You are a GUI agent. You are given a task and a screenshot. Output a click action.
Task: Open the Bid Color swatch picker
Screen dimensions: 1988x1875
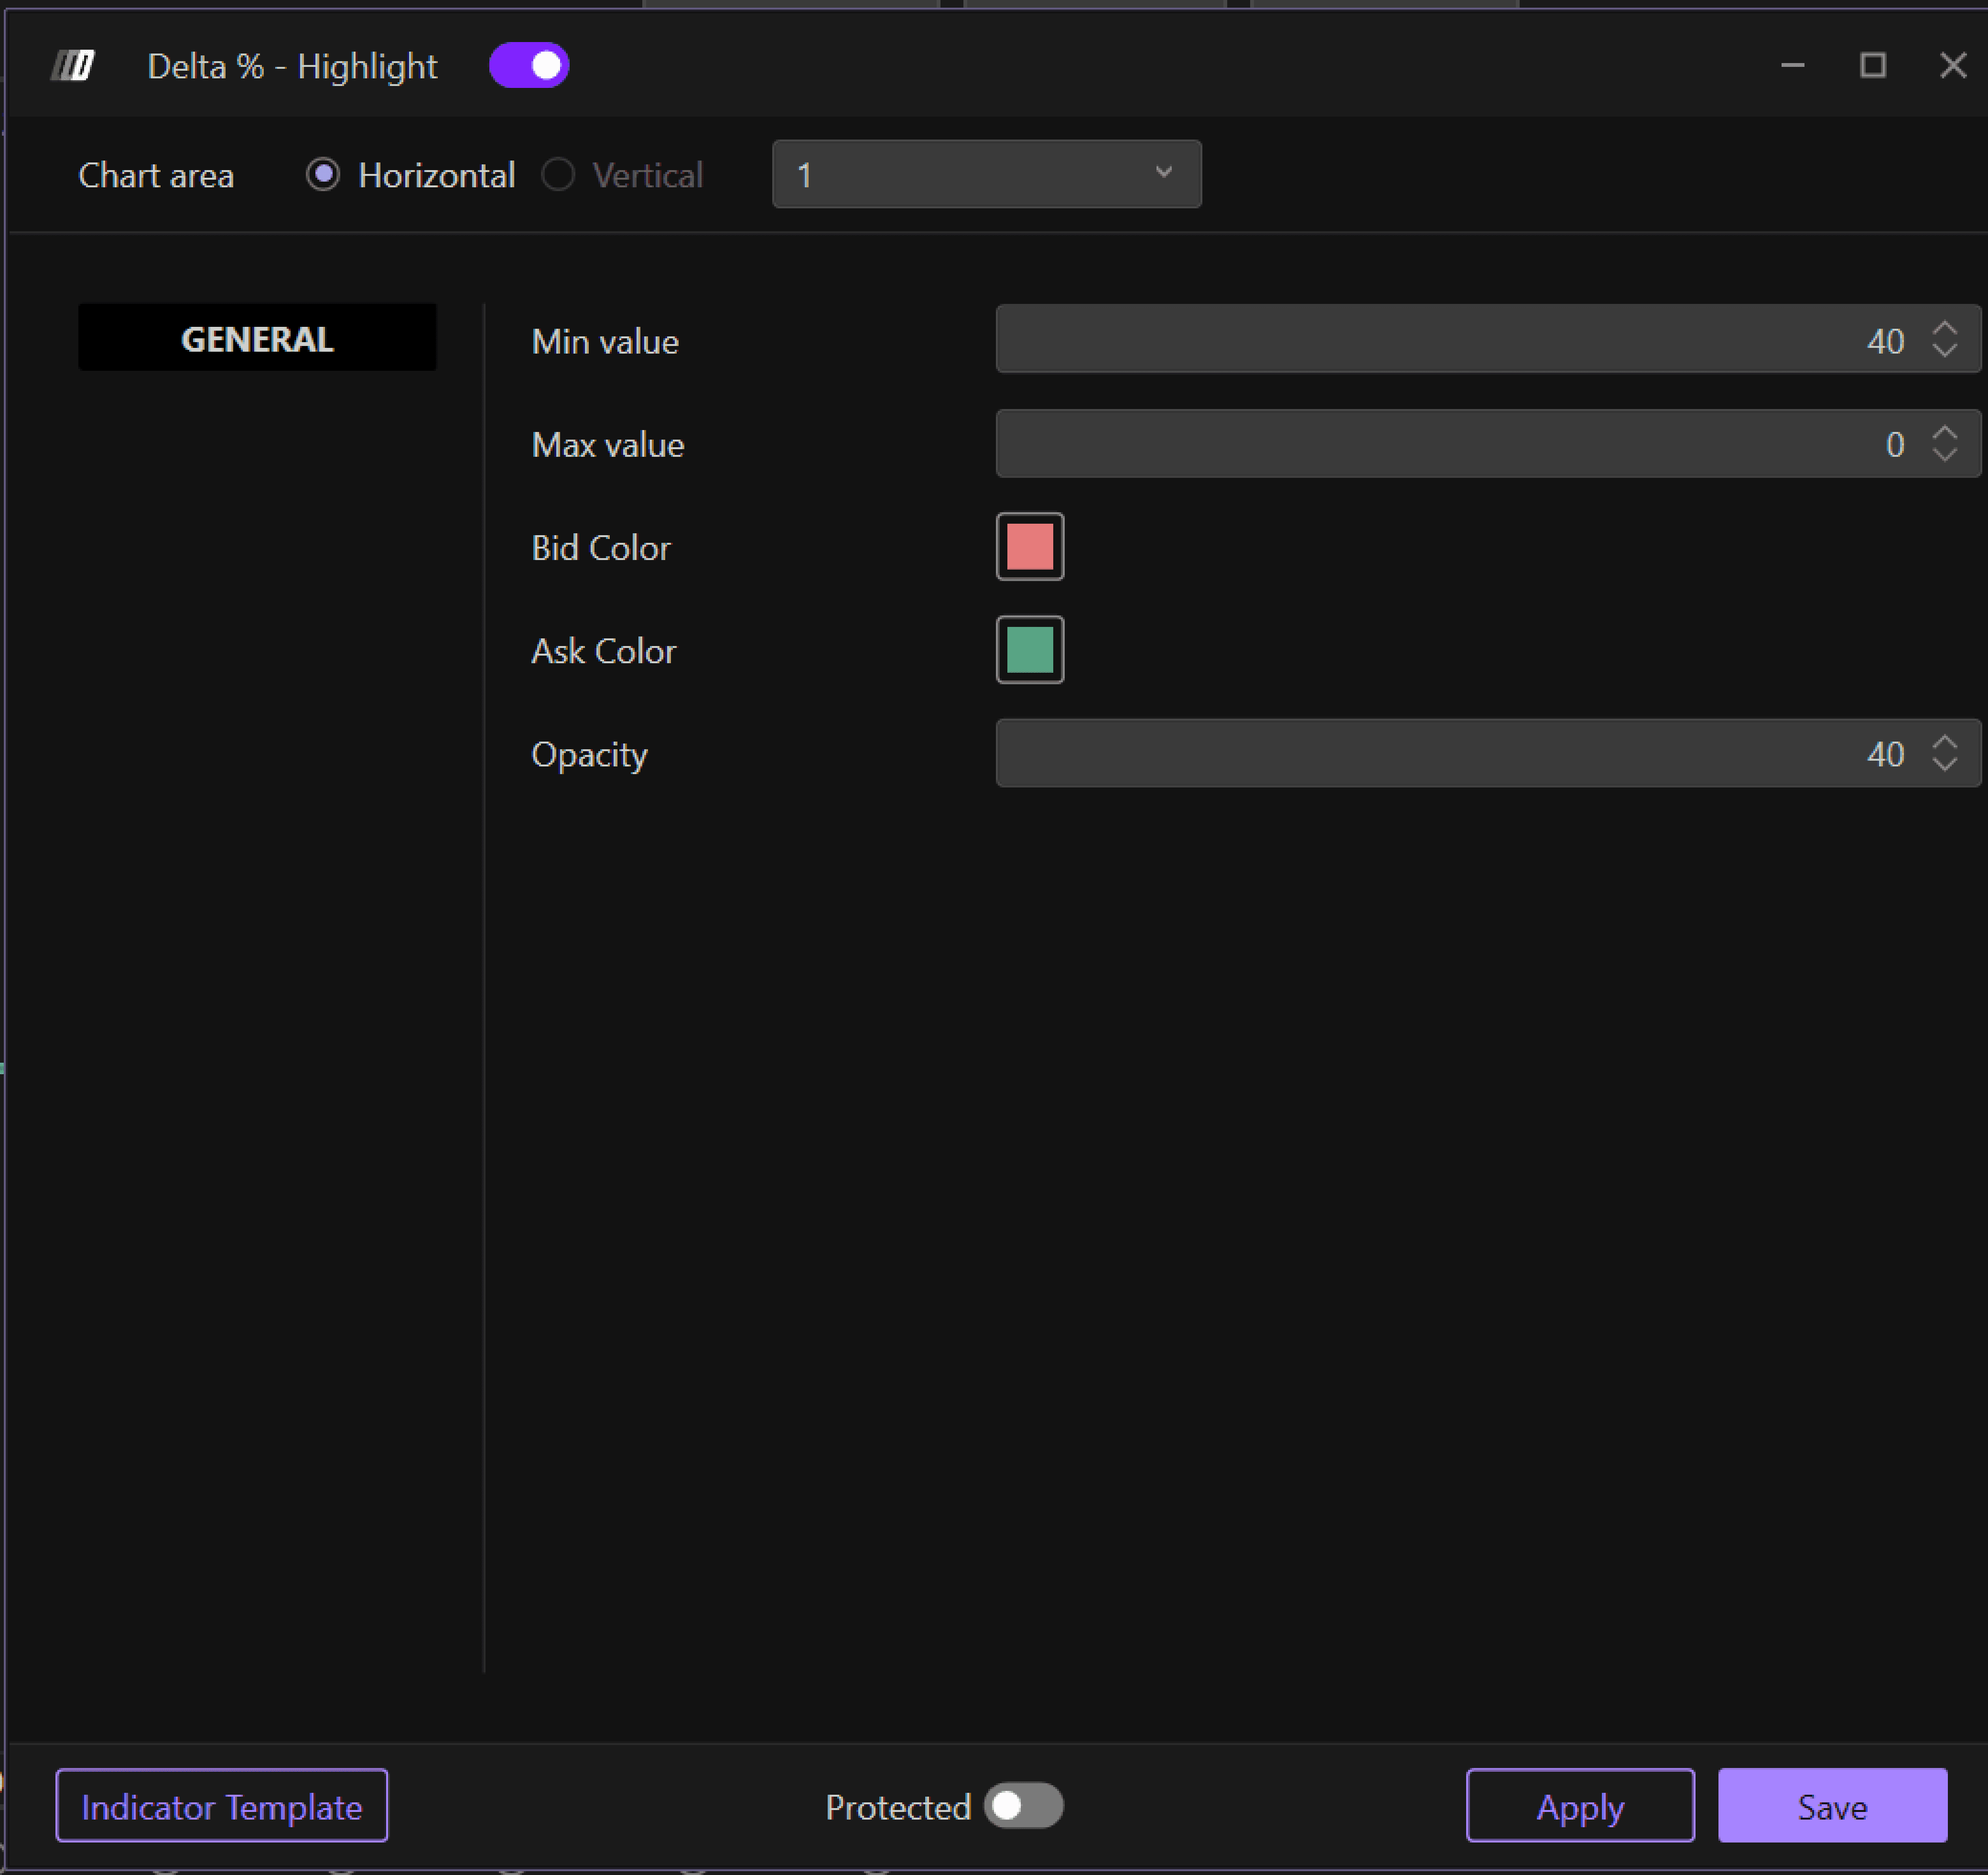click(1029, 547)
